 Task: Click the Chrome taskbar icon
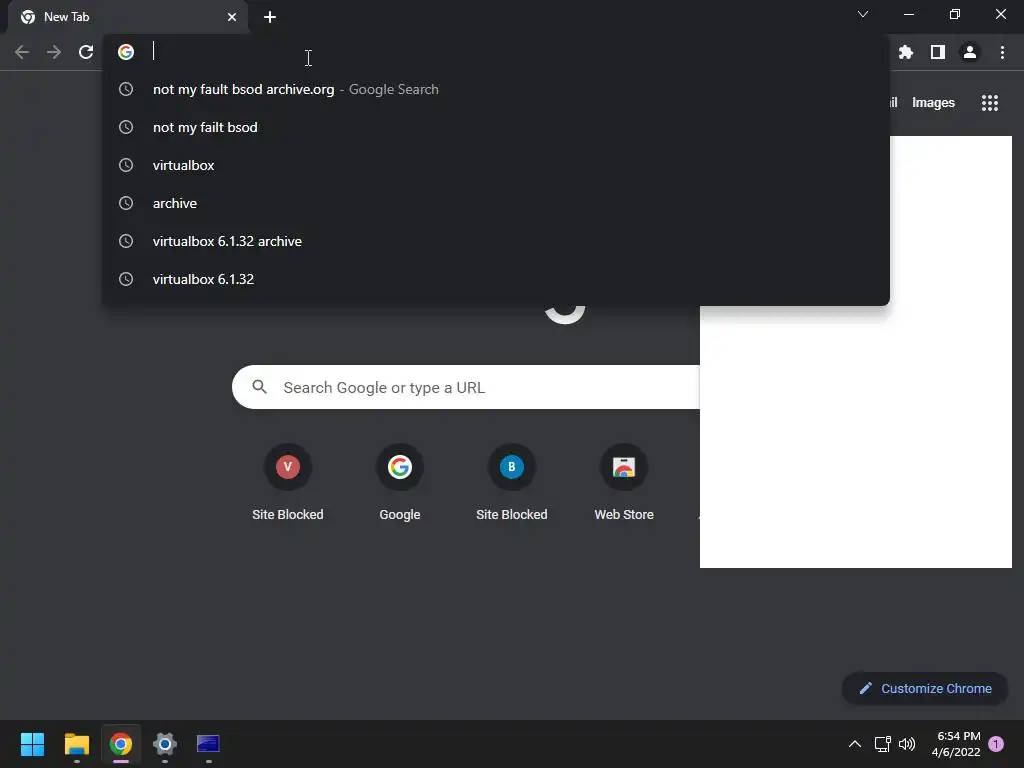(121, 744)
